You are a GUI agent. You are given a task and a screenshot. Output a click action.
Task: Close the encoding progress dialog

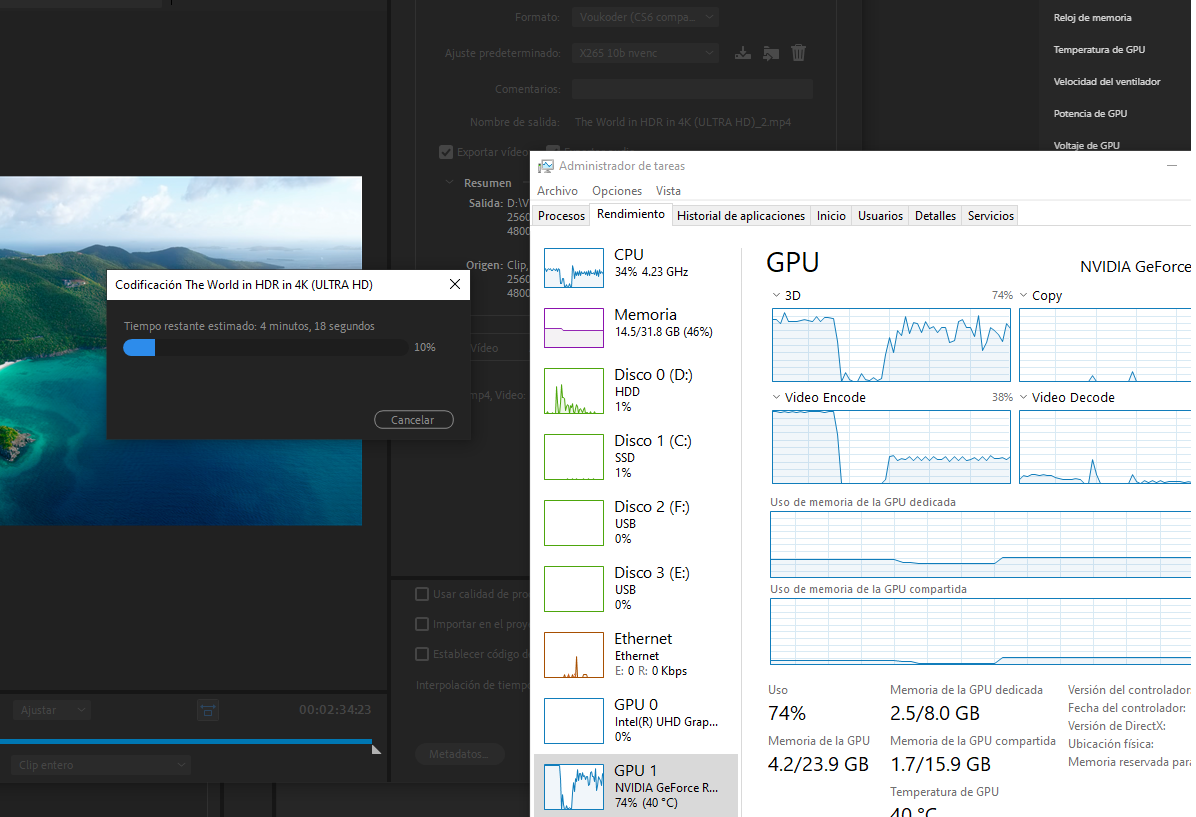pos(455,285)
